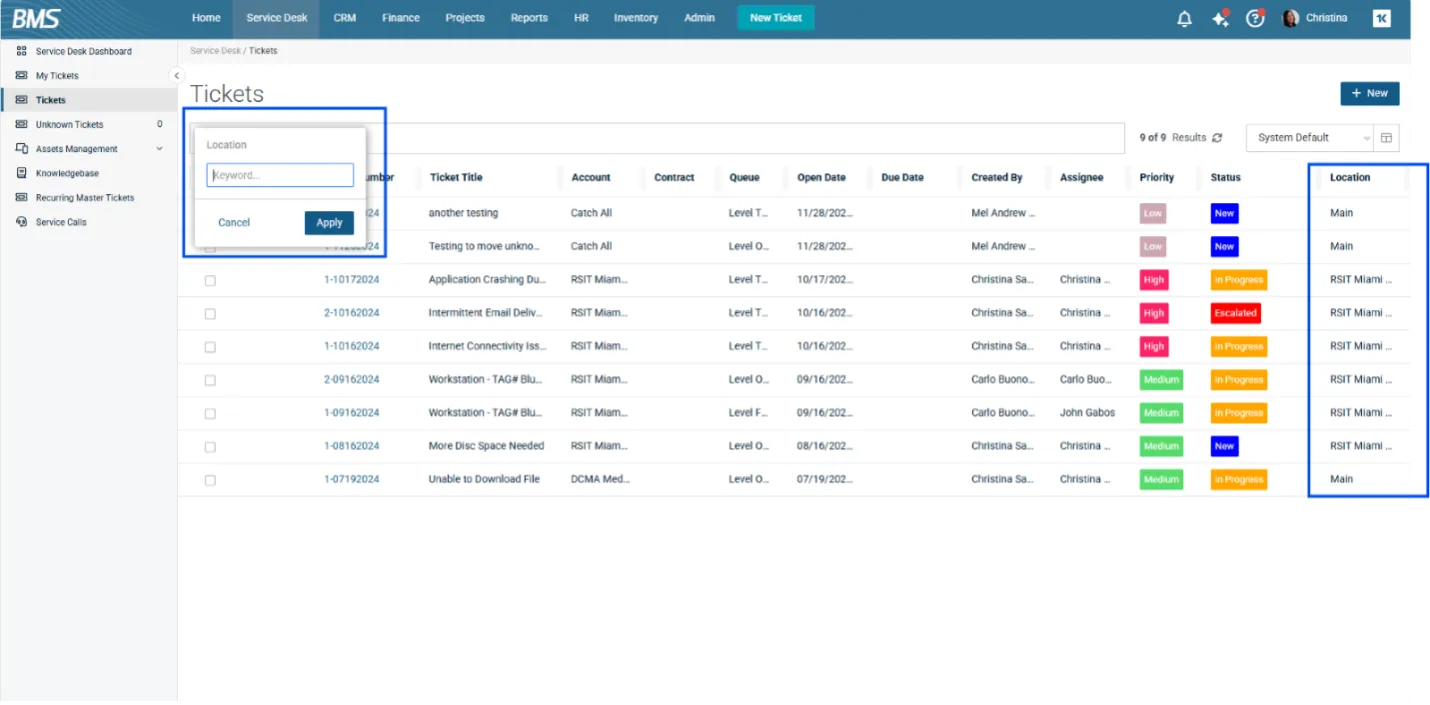This screenshot has height=705, width=1430.
Task: Expand the Assets Management sidebar section
Action: click(x=159, y=149)
